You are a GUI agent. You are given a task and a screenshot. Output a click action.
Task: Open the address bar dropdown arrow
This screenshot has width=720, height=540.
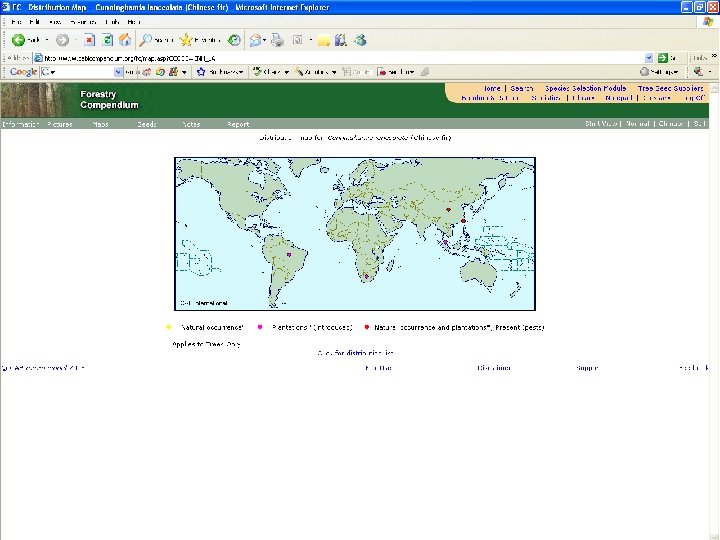(x=649, y=58)
